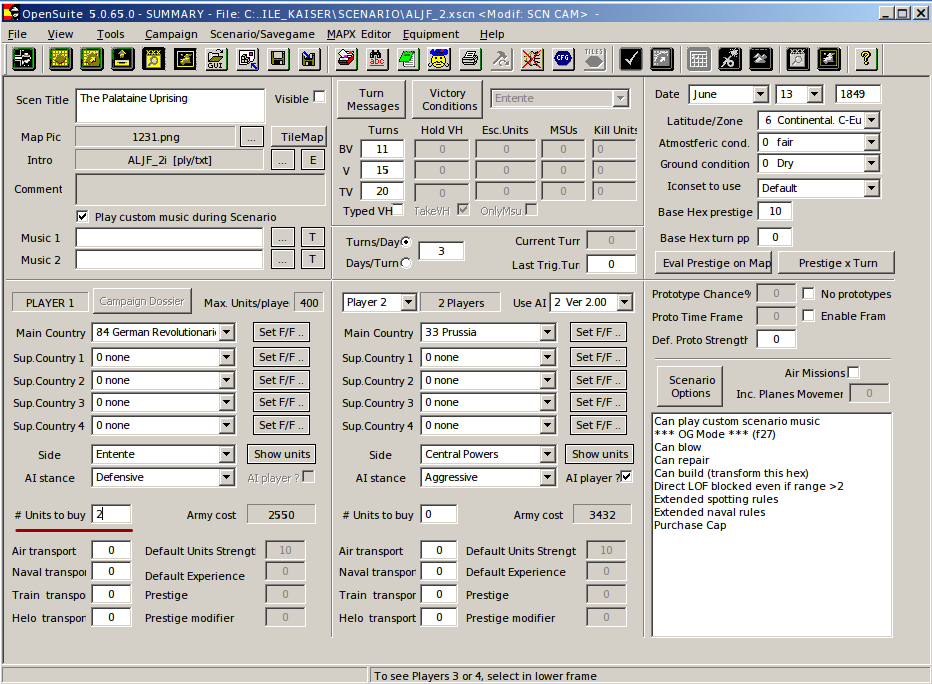Click the Music 1 input field
The width and height of the screenshot is (932, 684).
point(169,238)
